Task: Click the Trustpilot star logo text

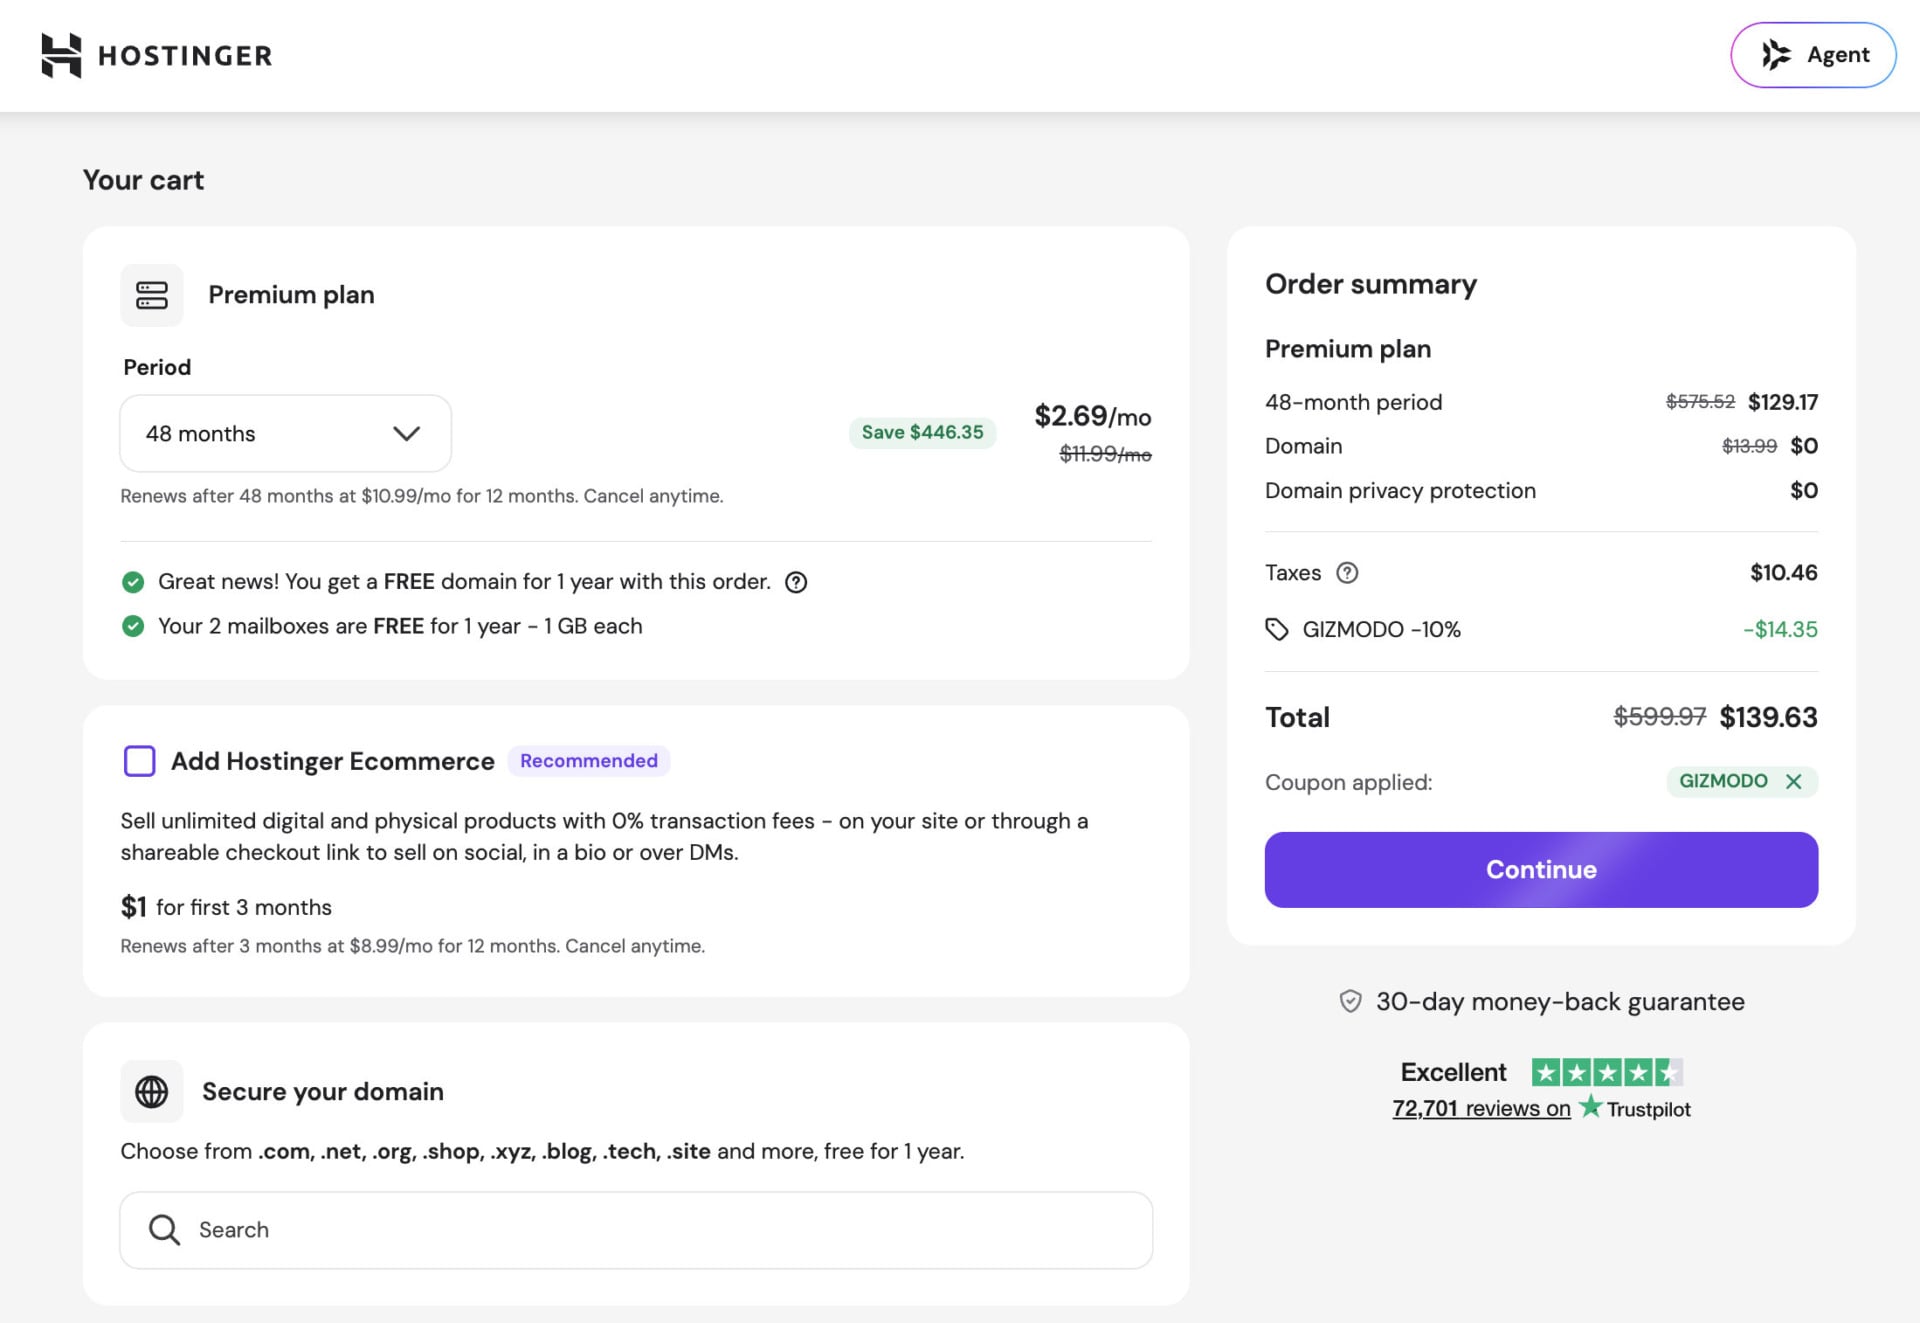Action: tap(1635, 1108)
